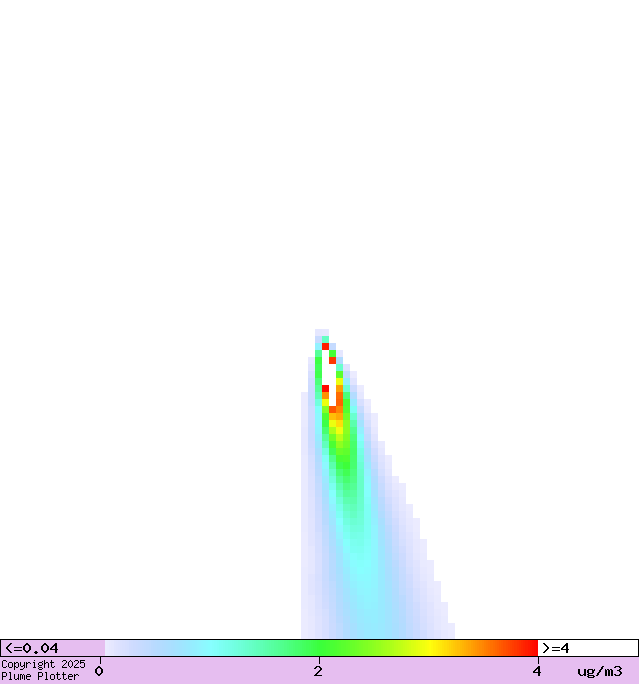The image size is (639, 684).
Task: Select the '4' tick label on scale
Action: (x=537, y=671)
